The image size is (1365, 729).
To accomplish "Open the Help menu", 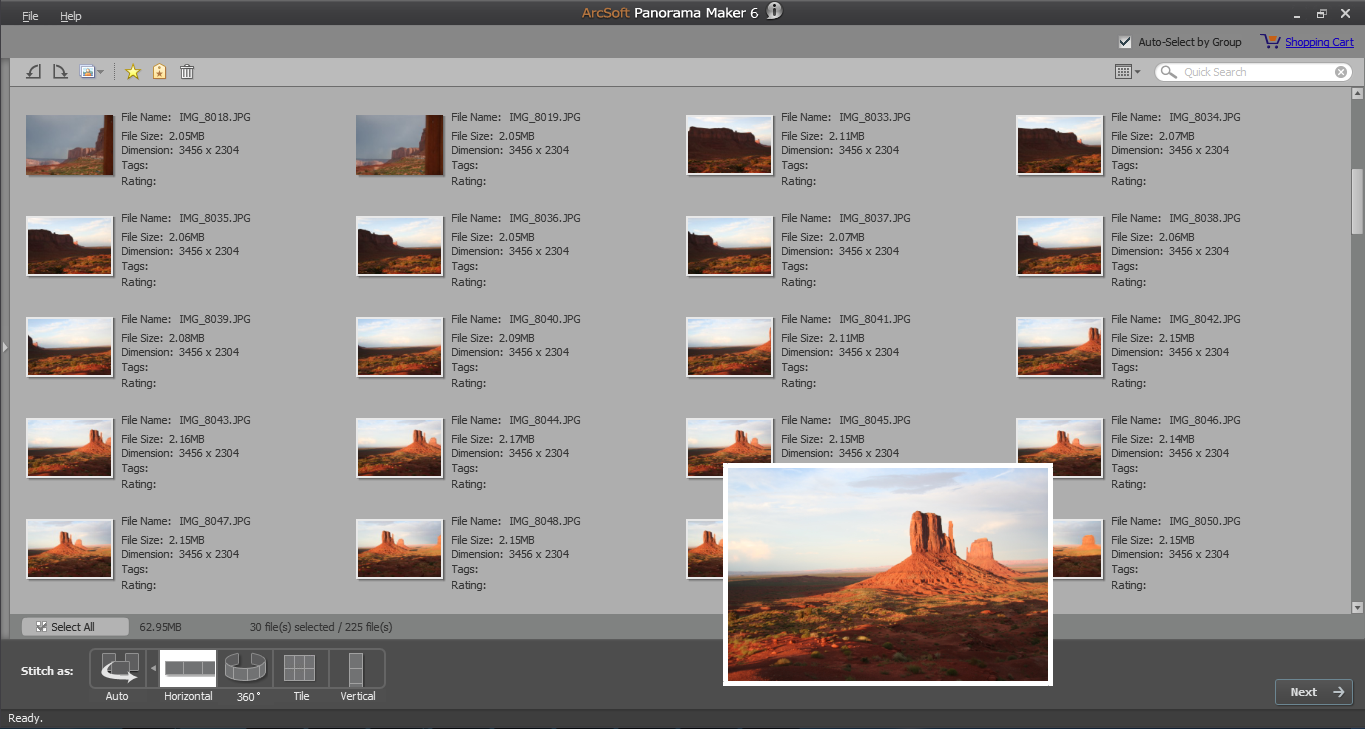I will (70, 16).
